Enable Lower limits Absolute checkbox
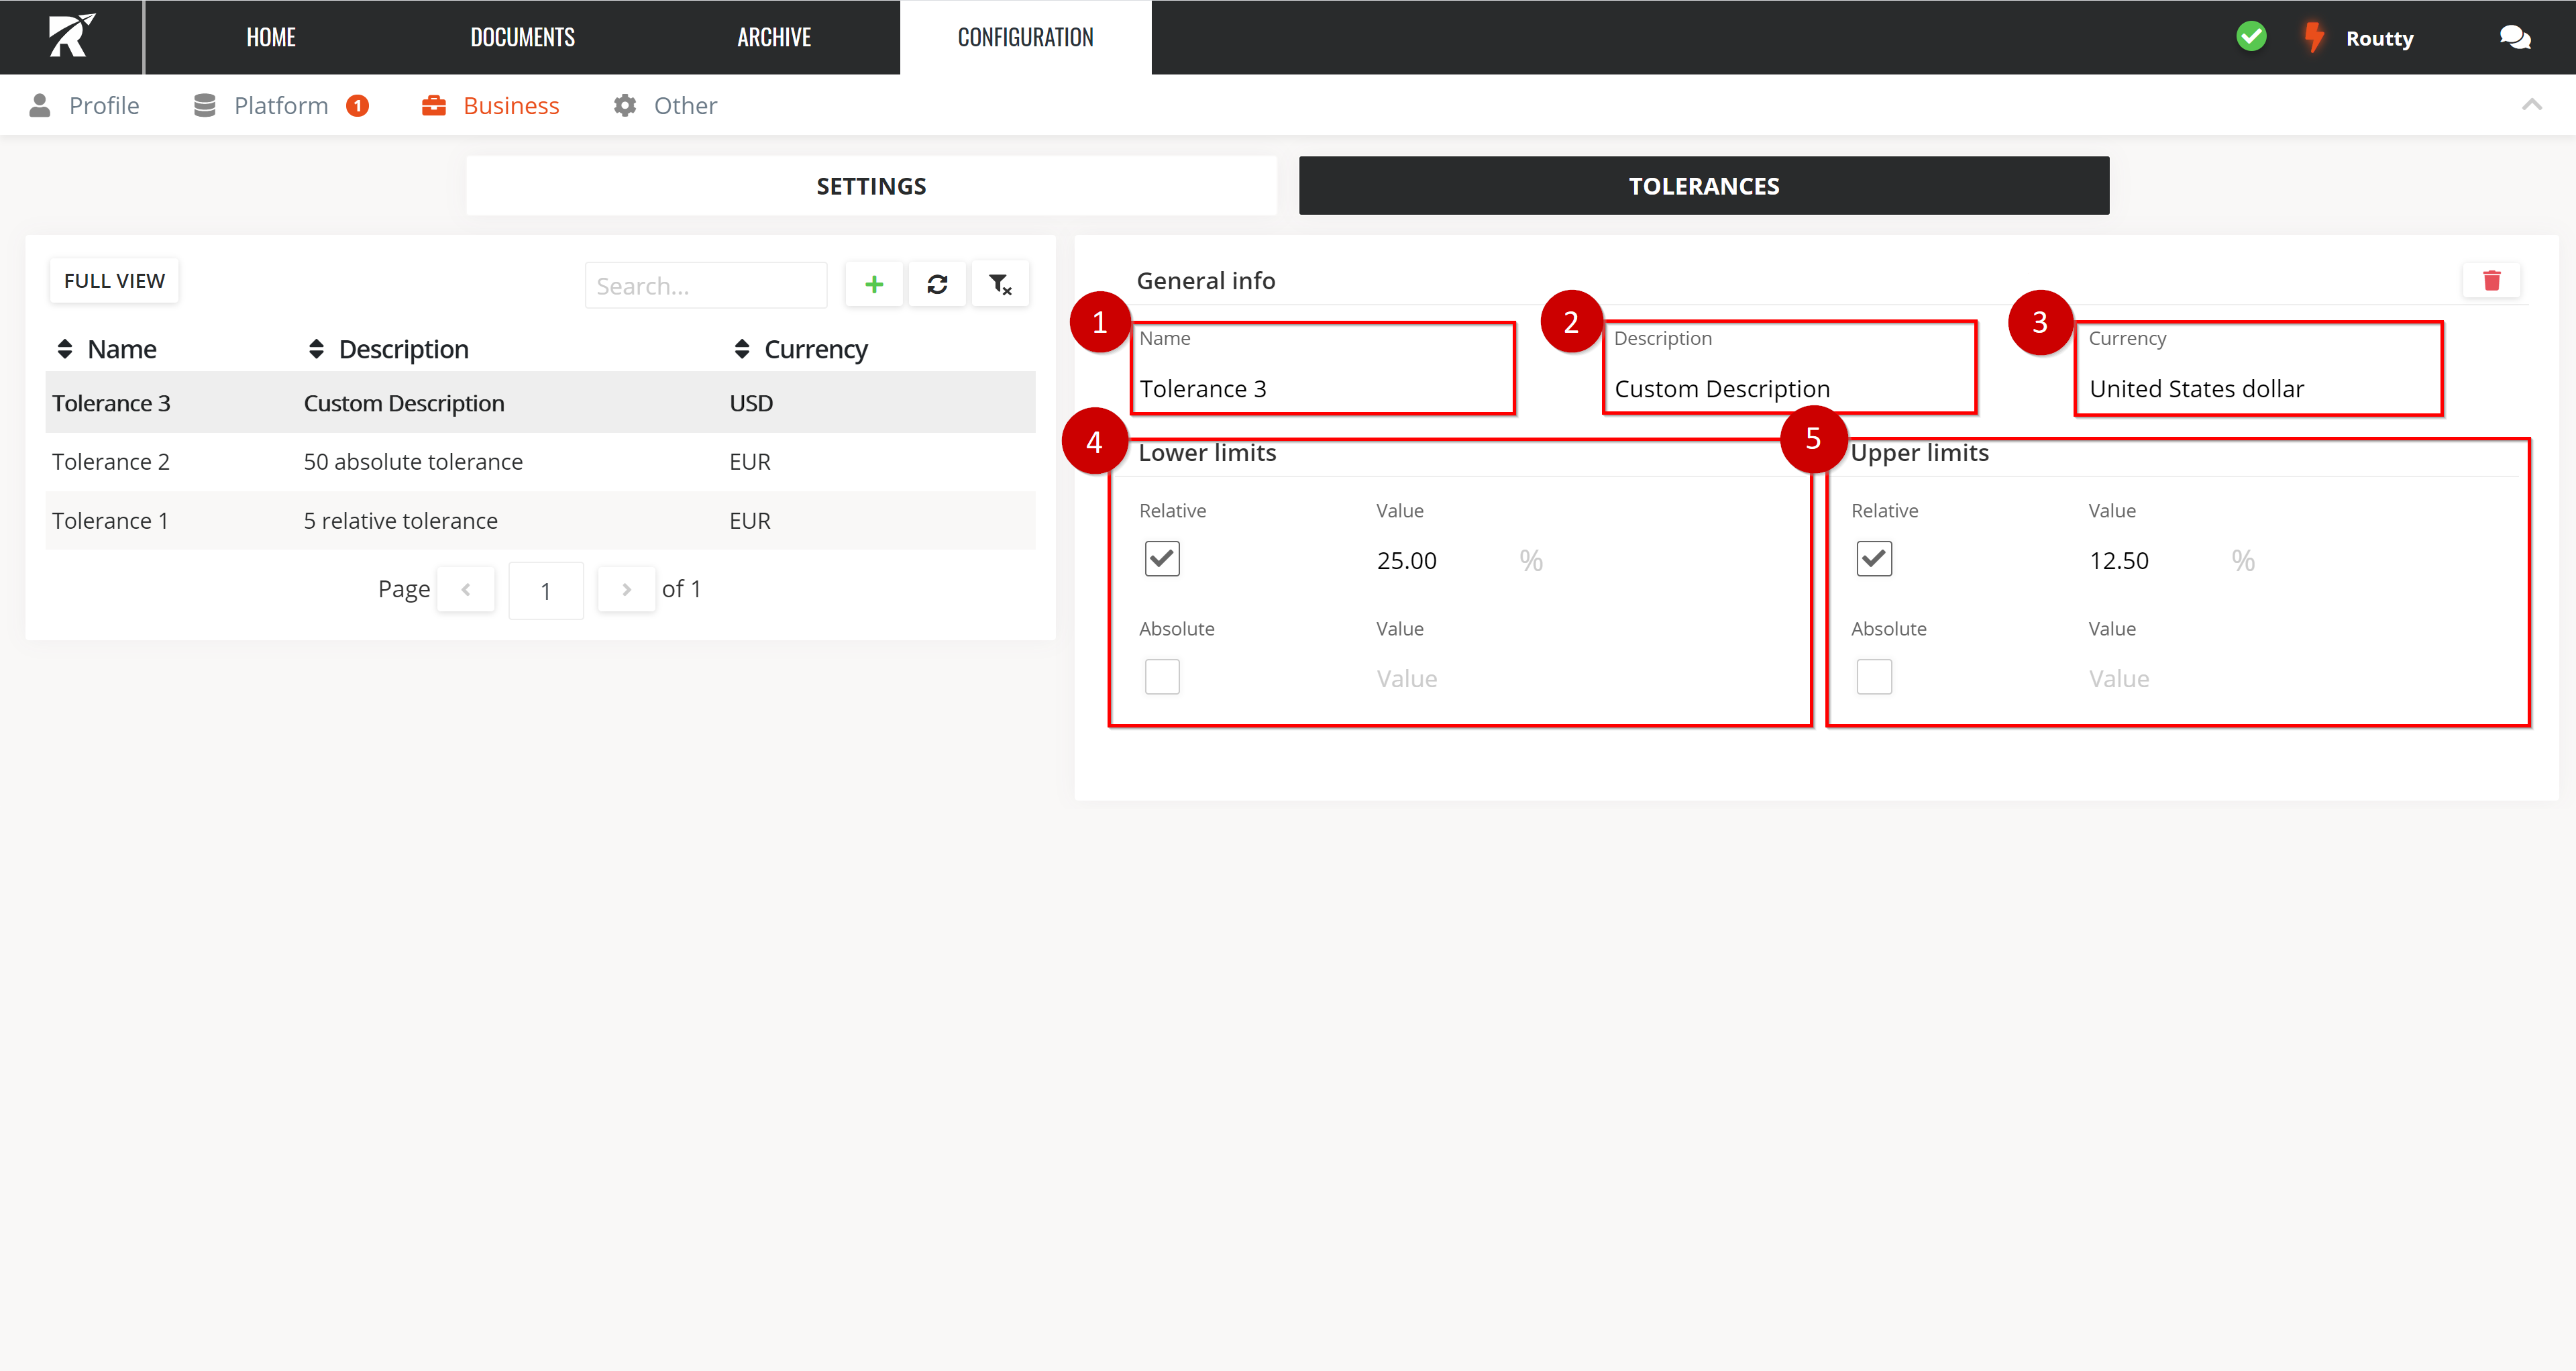This screenshot has width=2576, height=1371. coord(1162,677)
